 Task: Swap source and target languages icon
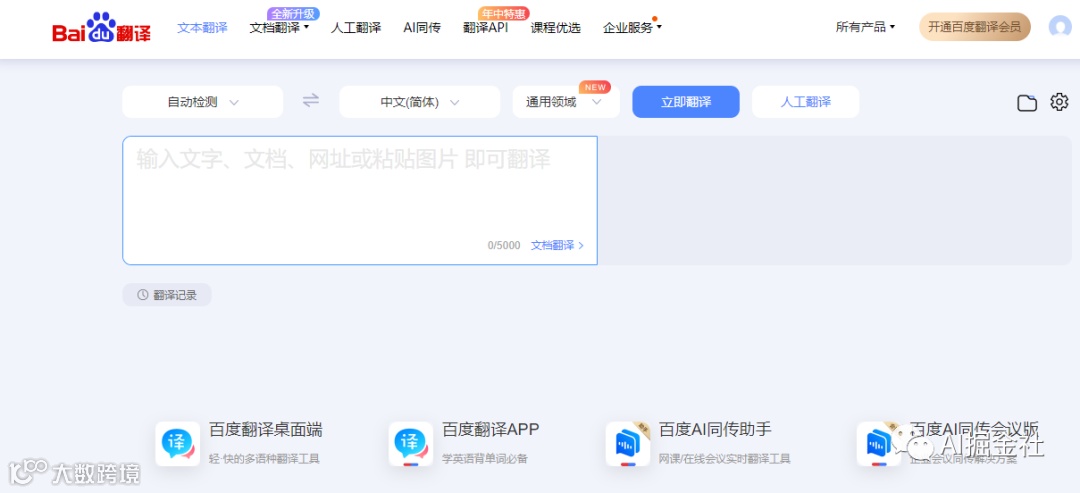point(311,101)
